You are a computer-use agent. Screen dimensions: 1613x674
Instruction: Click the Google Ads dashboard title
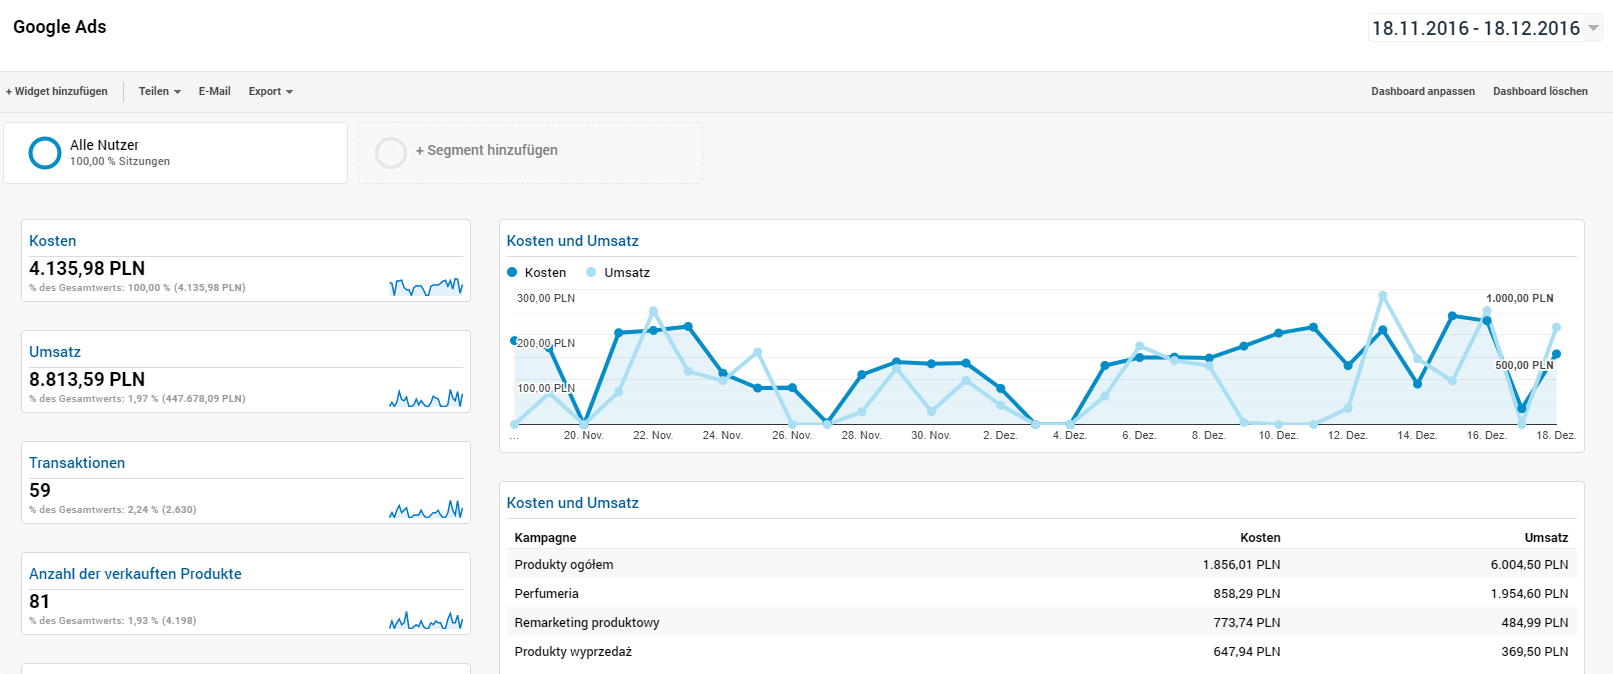[60, 27]
